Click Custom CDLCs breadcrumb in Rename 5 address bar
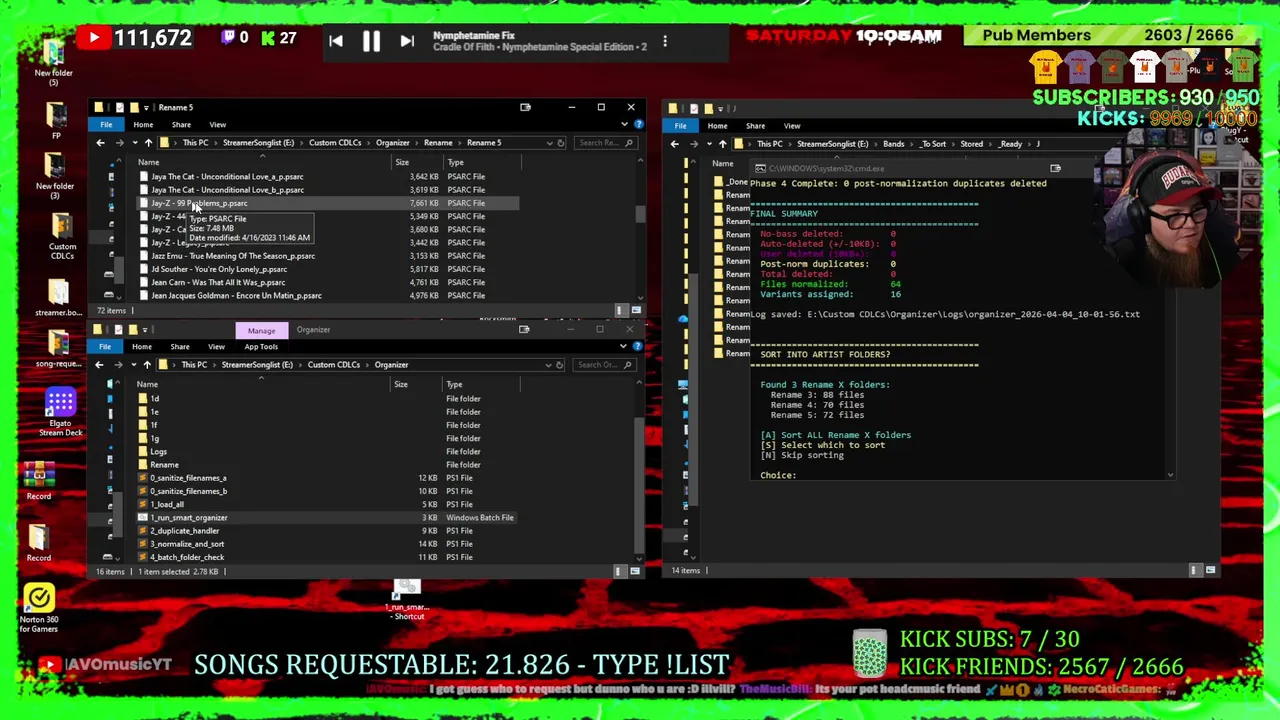1280x720 pixels. pyautogui.click(x=335, y=143)
